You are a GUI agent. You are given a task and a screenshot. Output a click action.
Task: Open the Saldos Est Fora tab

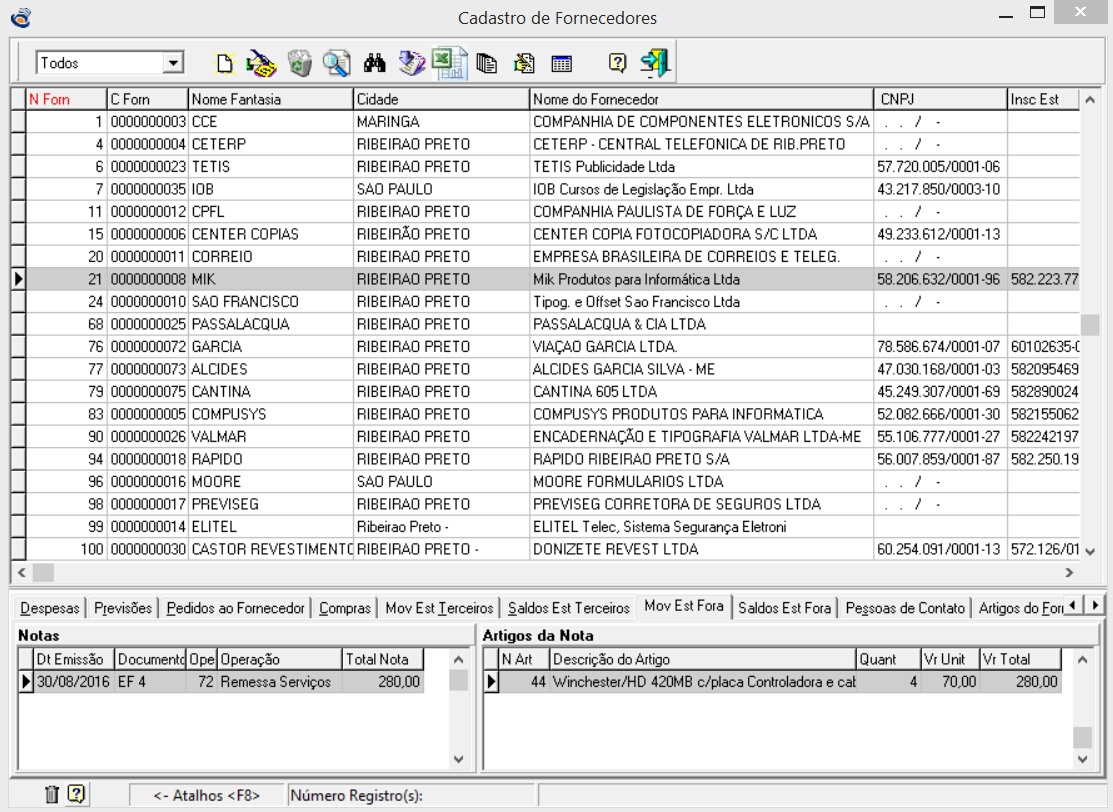coord(784,608)
